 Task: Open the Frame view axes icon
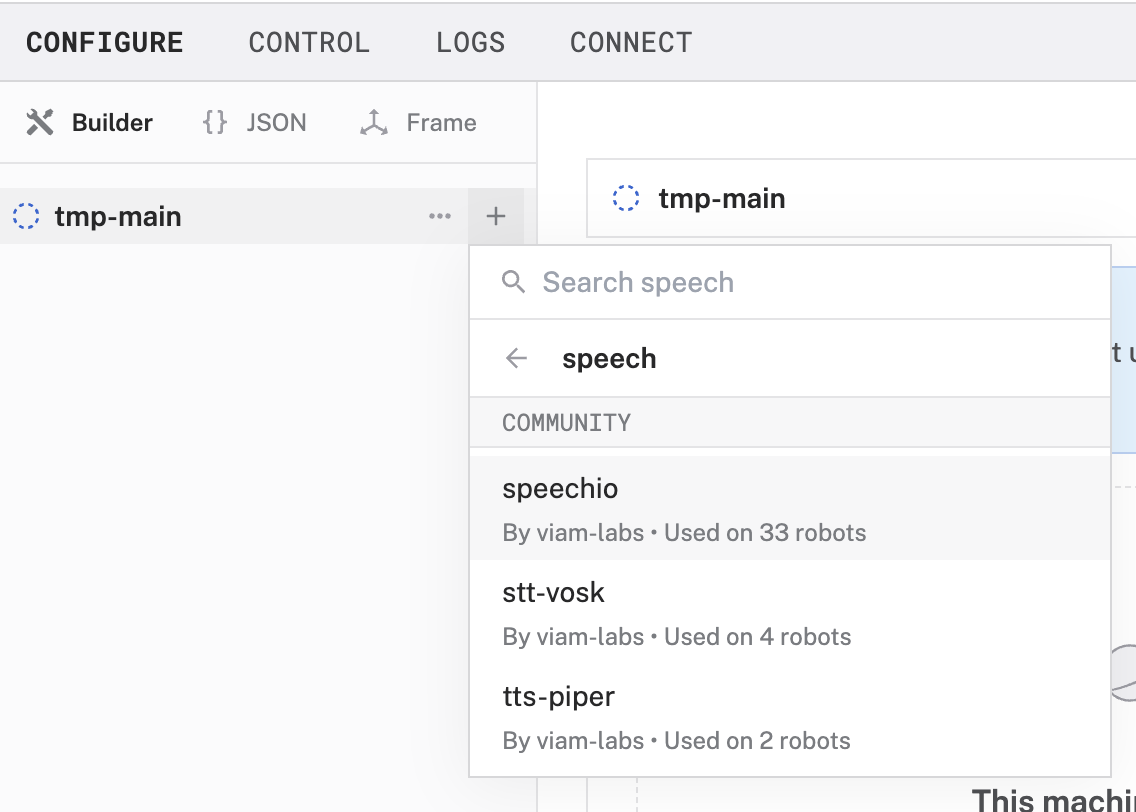[x=374, y=123]
